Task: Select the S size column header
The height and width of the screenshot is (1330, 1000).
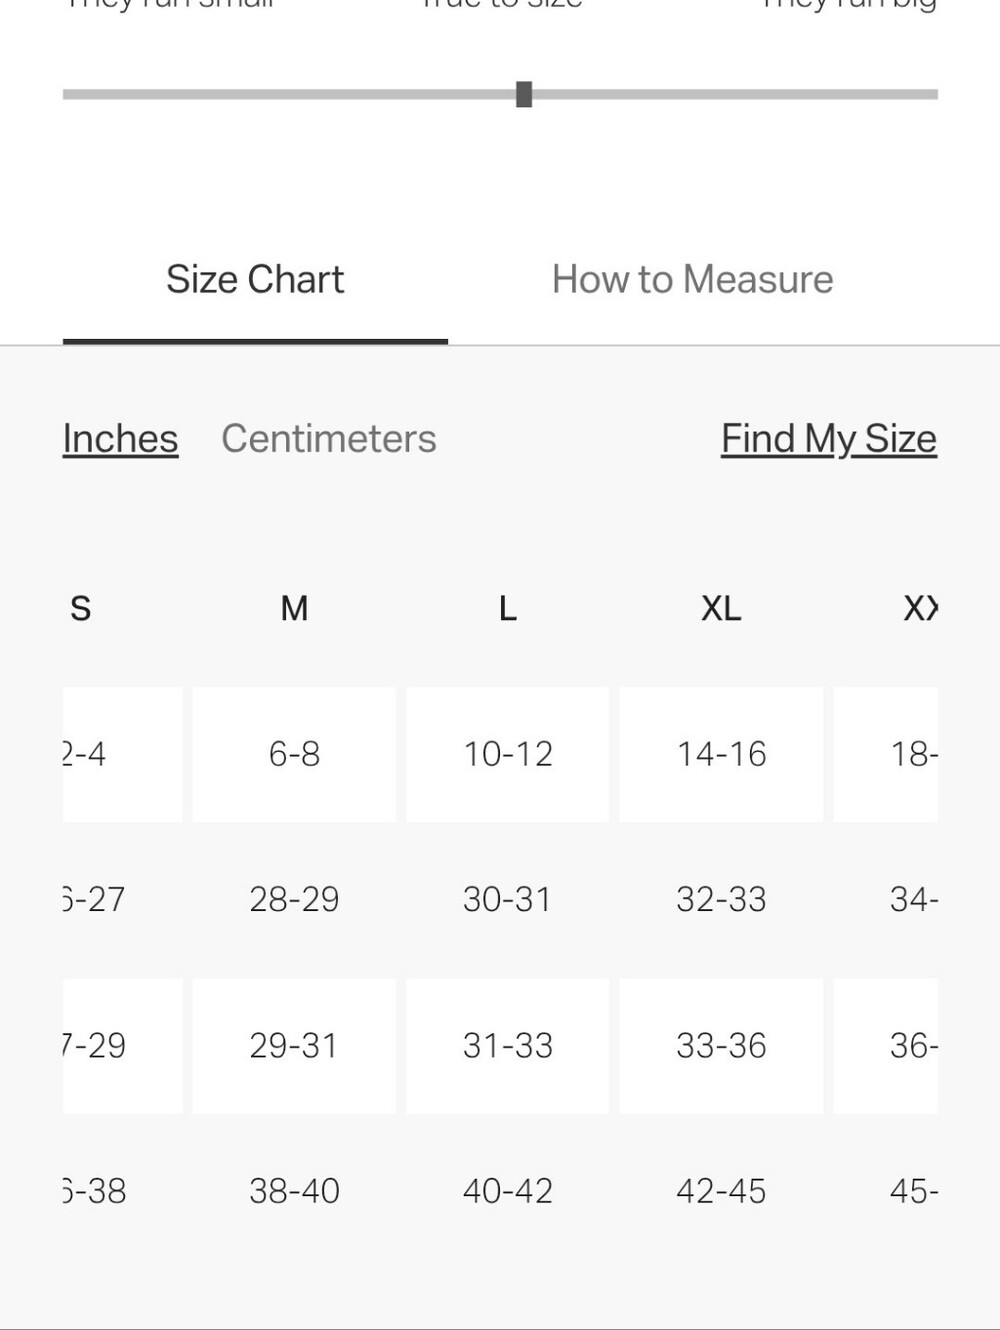Action: point(81,608)
